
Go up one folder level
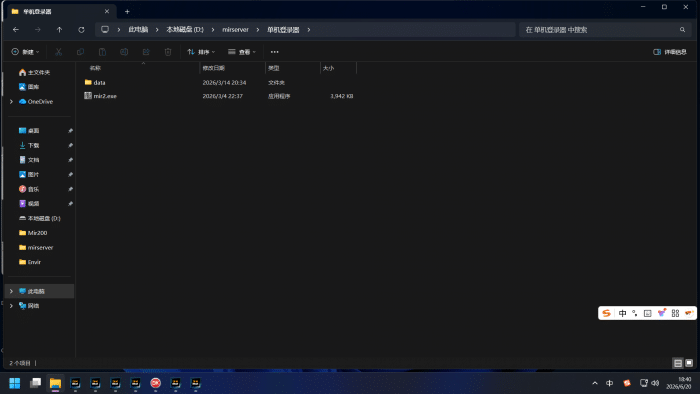point(59,29)
